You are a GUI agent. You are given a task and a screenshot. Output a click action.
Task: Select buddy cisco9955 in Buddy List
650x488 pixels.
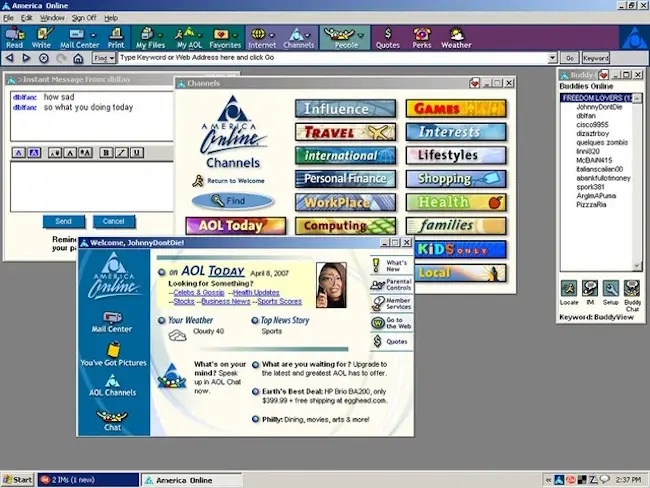pos(592,125)
